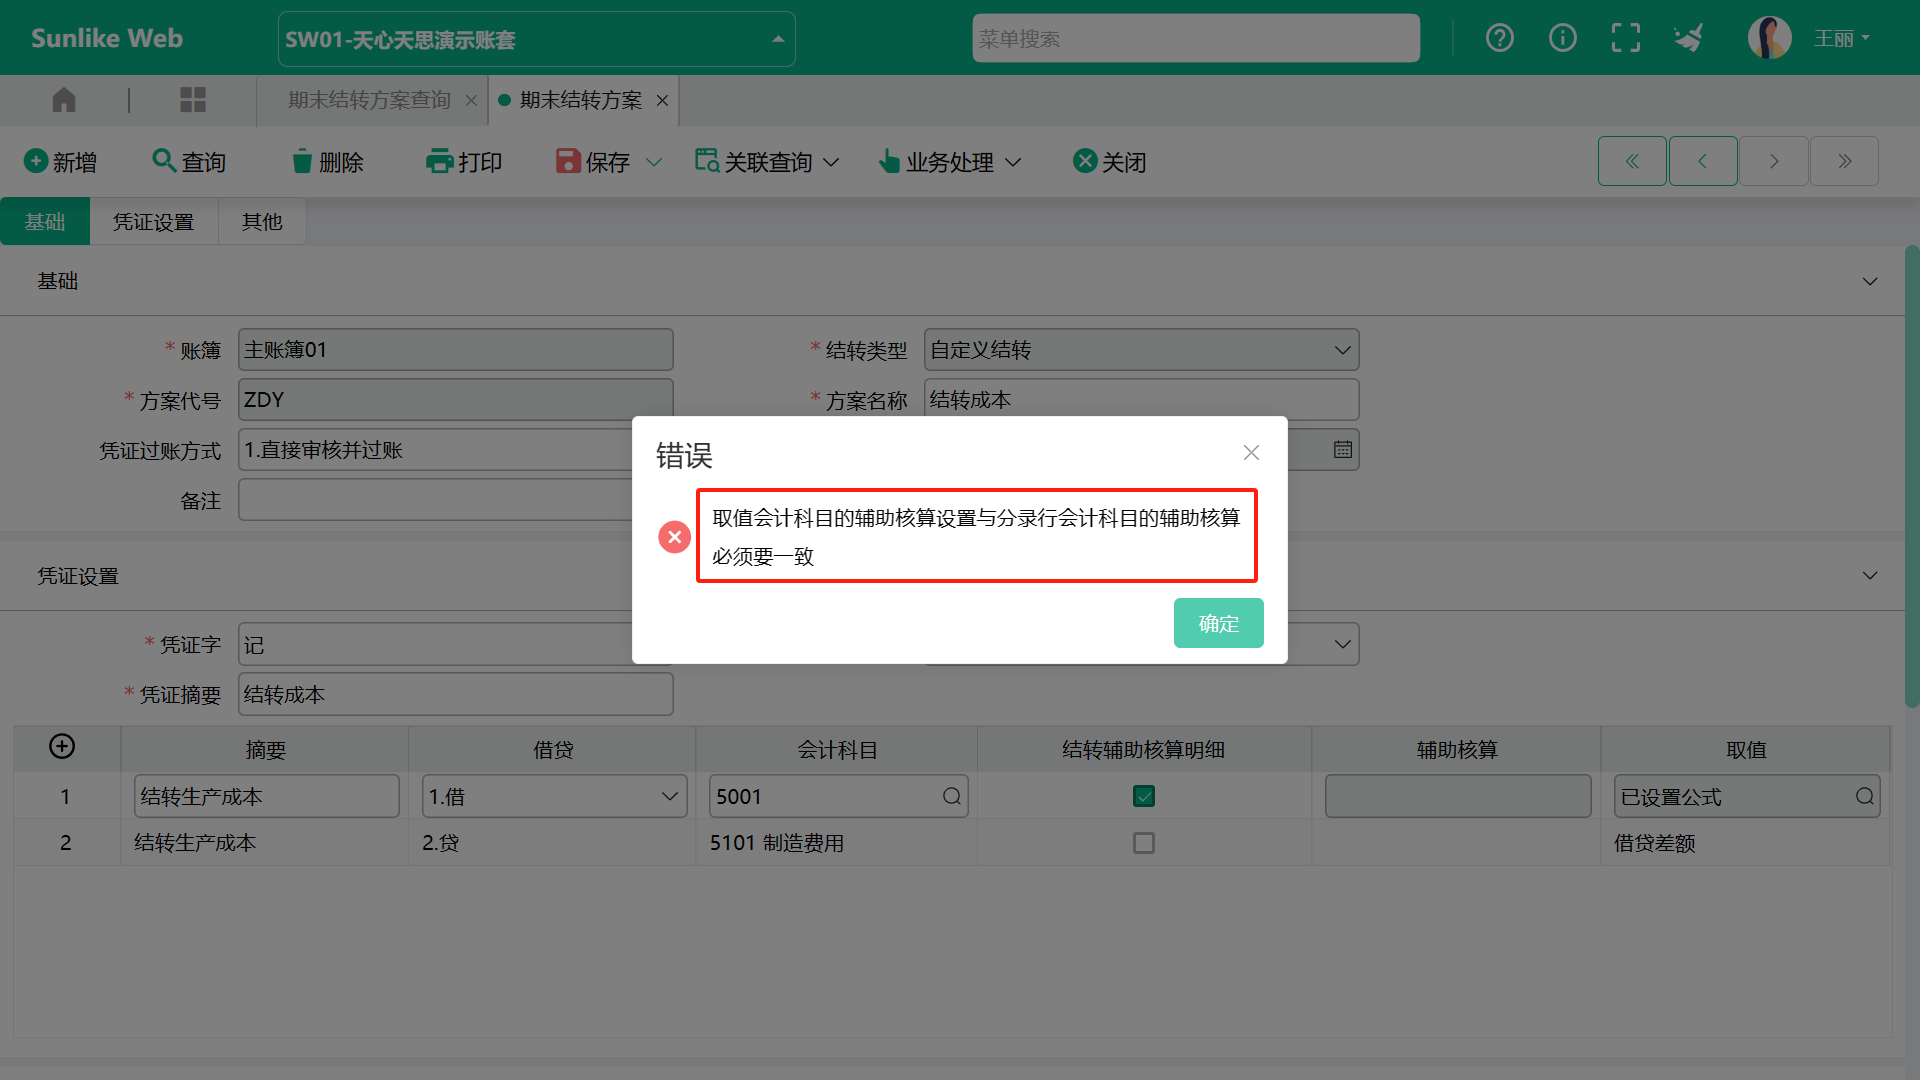
Task: Switch to 期末结转方案查询 tab
Action: click(x=369, y=100)
